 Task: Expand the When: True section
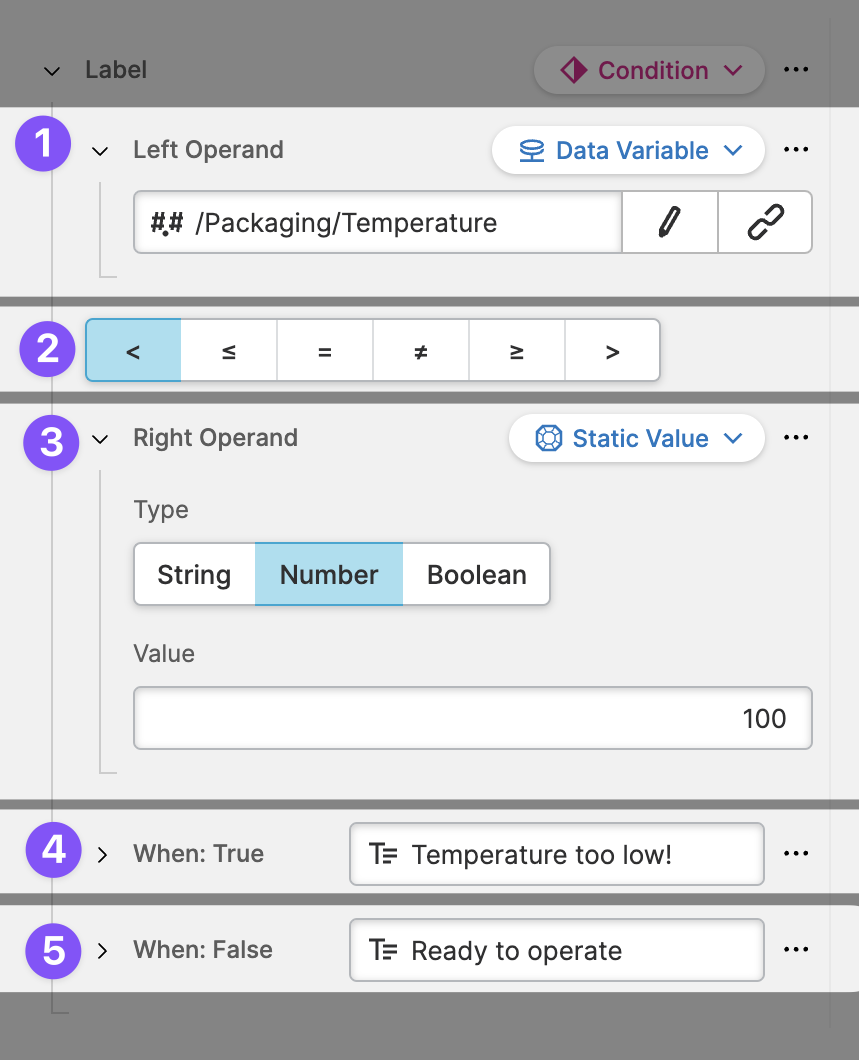(102, 855)
